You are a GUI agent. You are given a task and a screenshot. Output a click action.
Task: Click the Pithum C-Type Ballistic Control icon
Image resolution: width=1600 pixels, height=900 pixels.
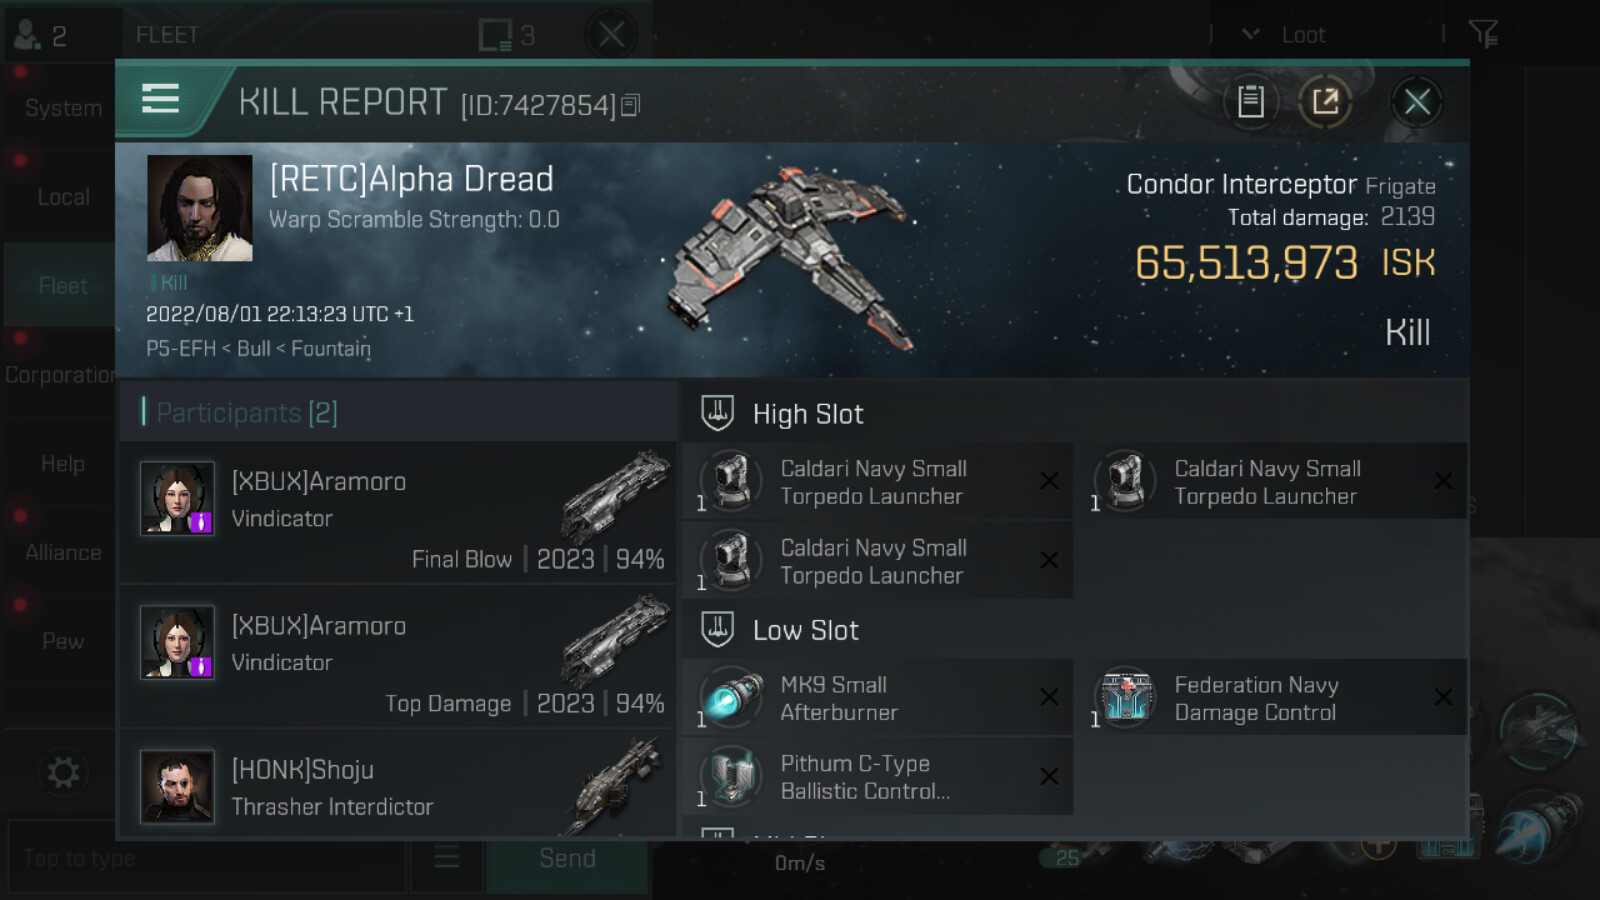(x=731, y=777)
